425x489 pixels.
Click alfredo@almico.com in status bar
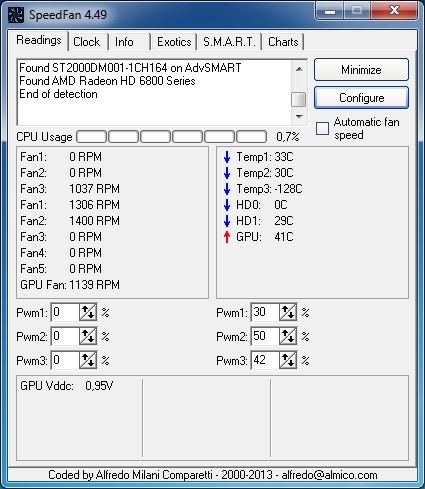[329, 475]
